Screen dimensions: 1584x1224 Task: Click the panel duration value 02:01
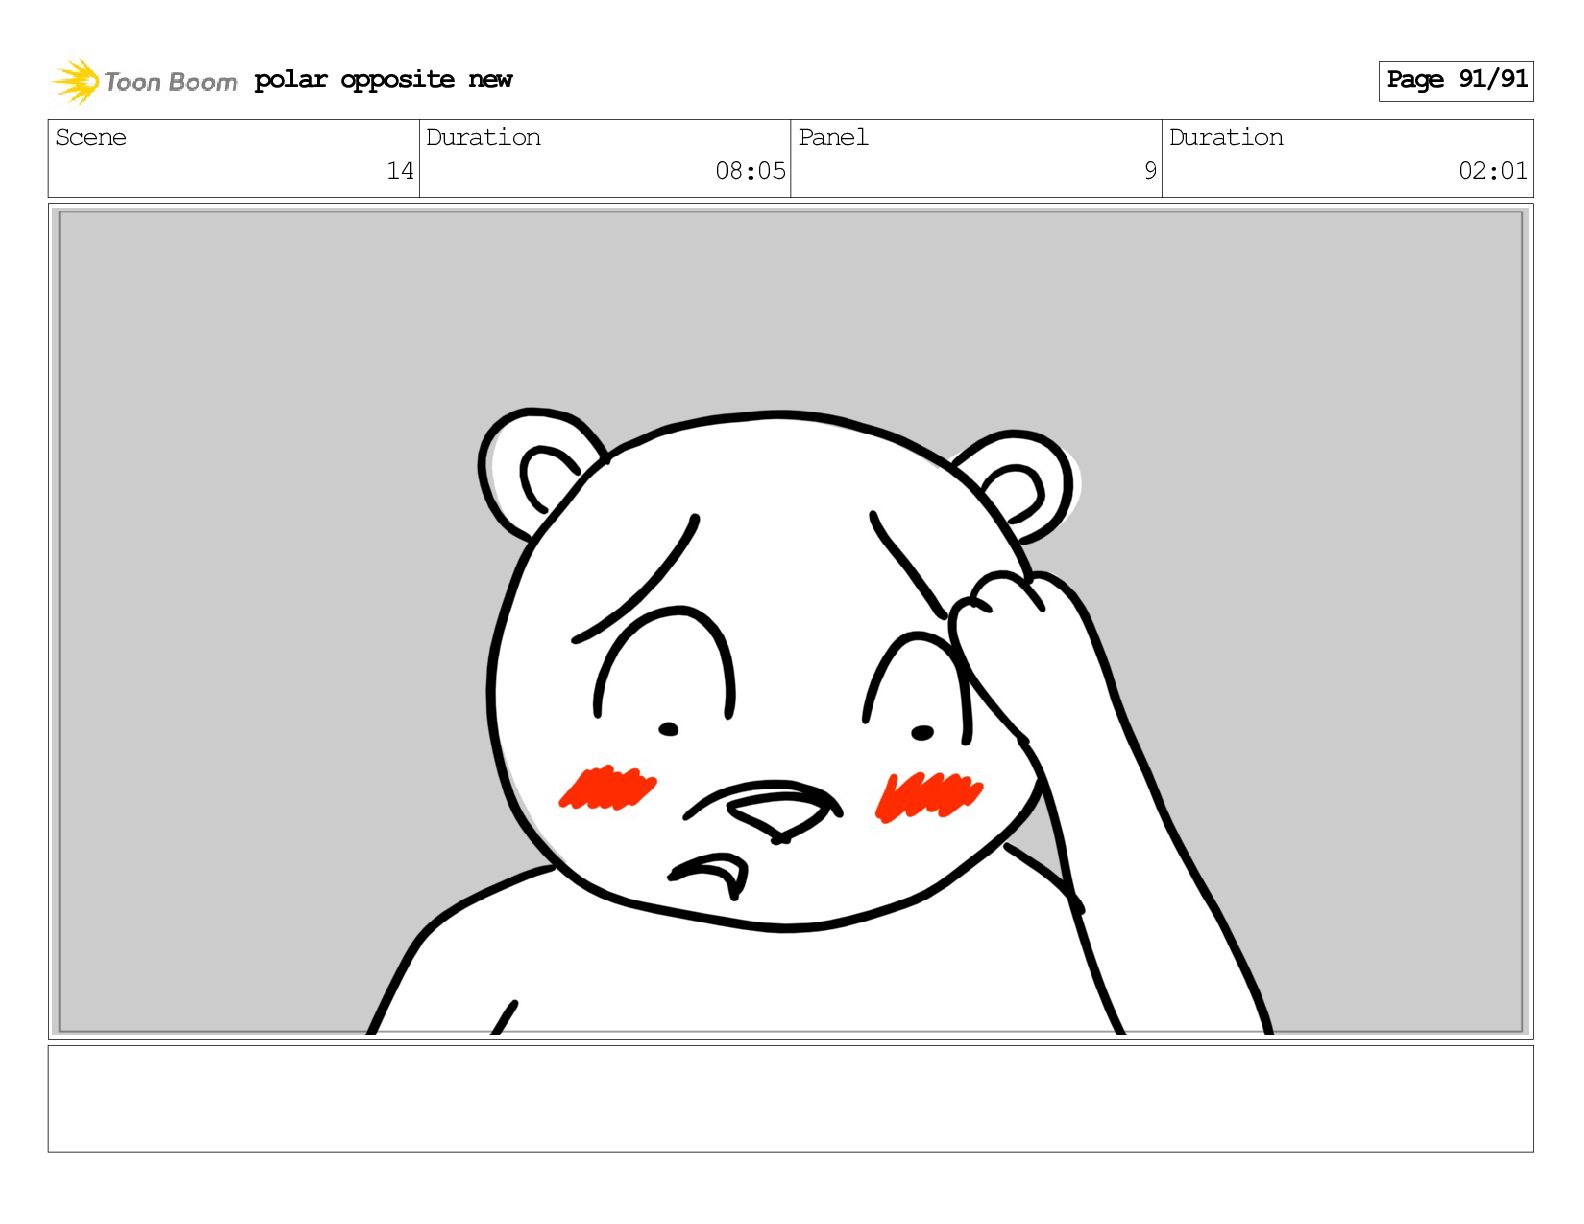click(x=1492, y=171)
